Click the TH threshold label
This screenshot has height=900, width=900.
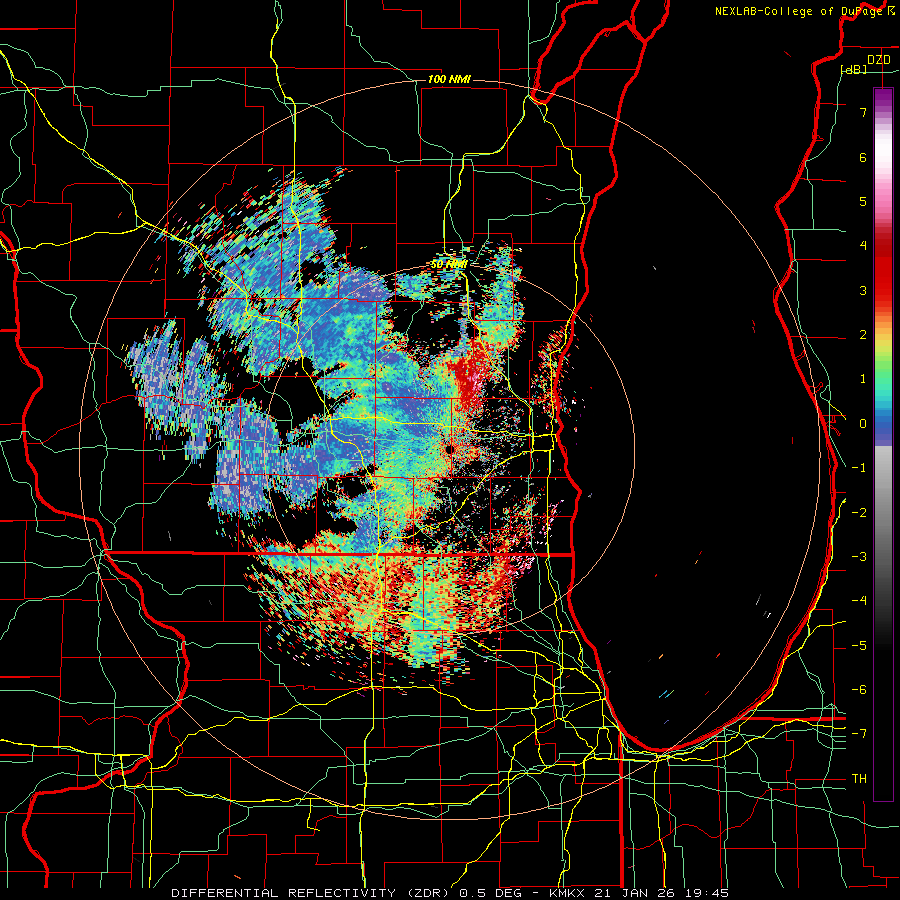(x=859, y=779)
